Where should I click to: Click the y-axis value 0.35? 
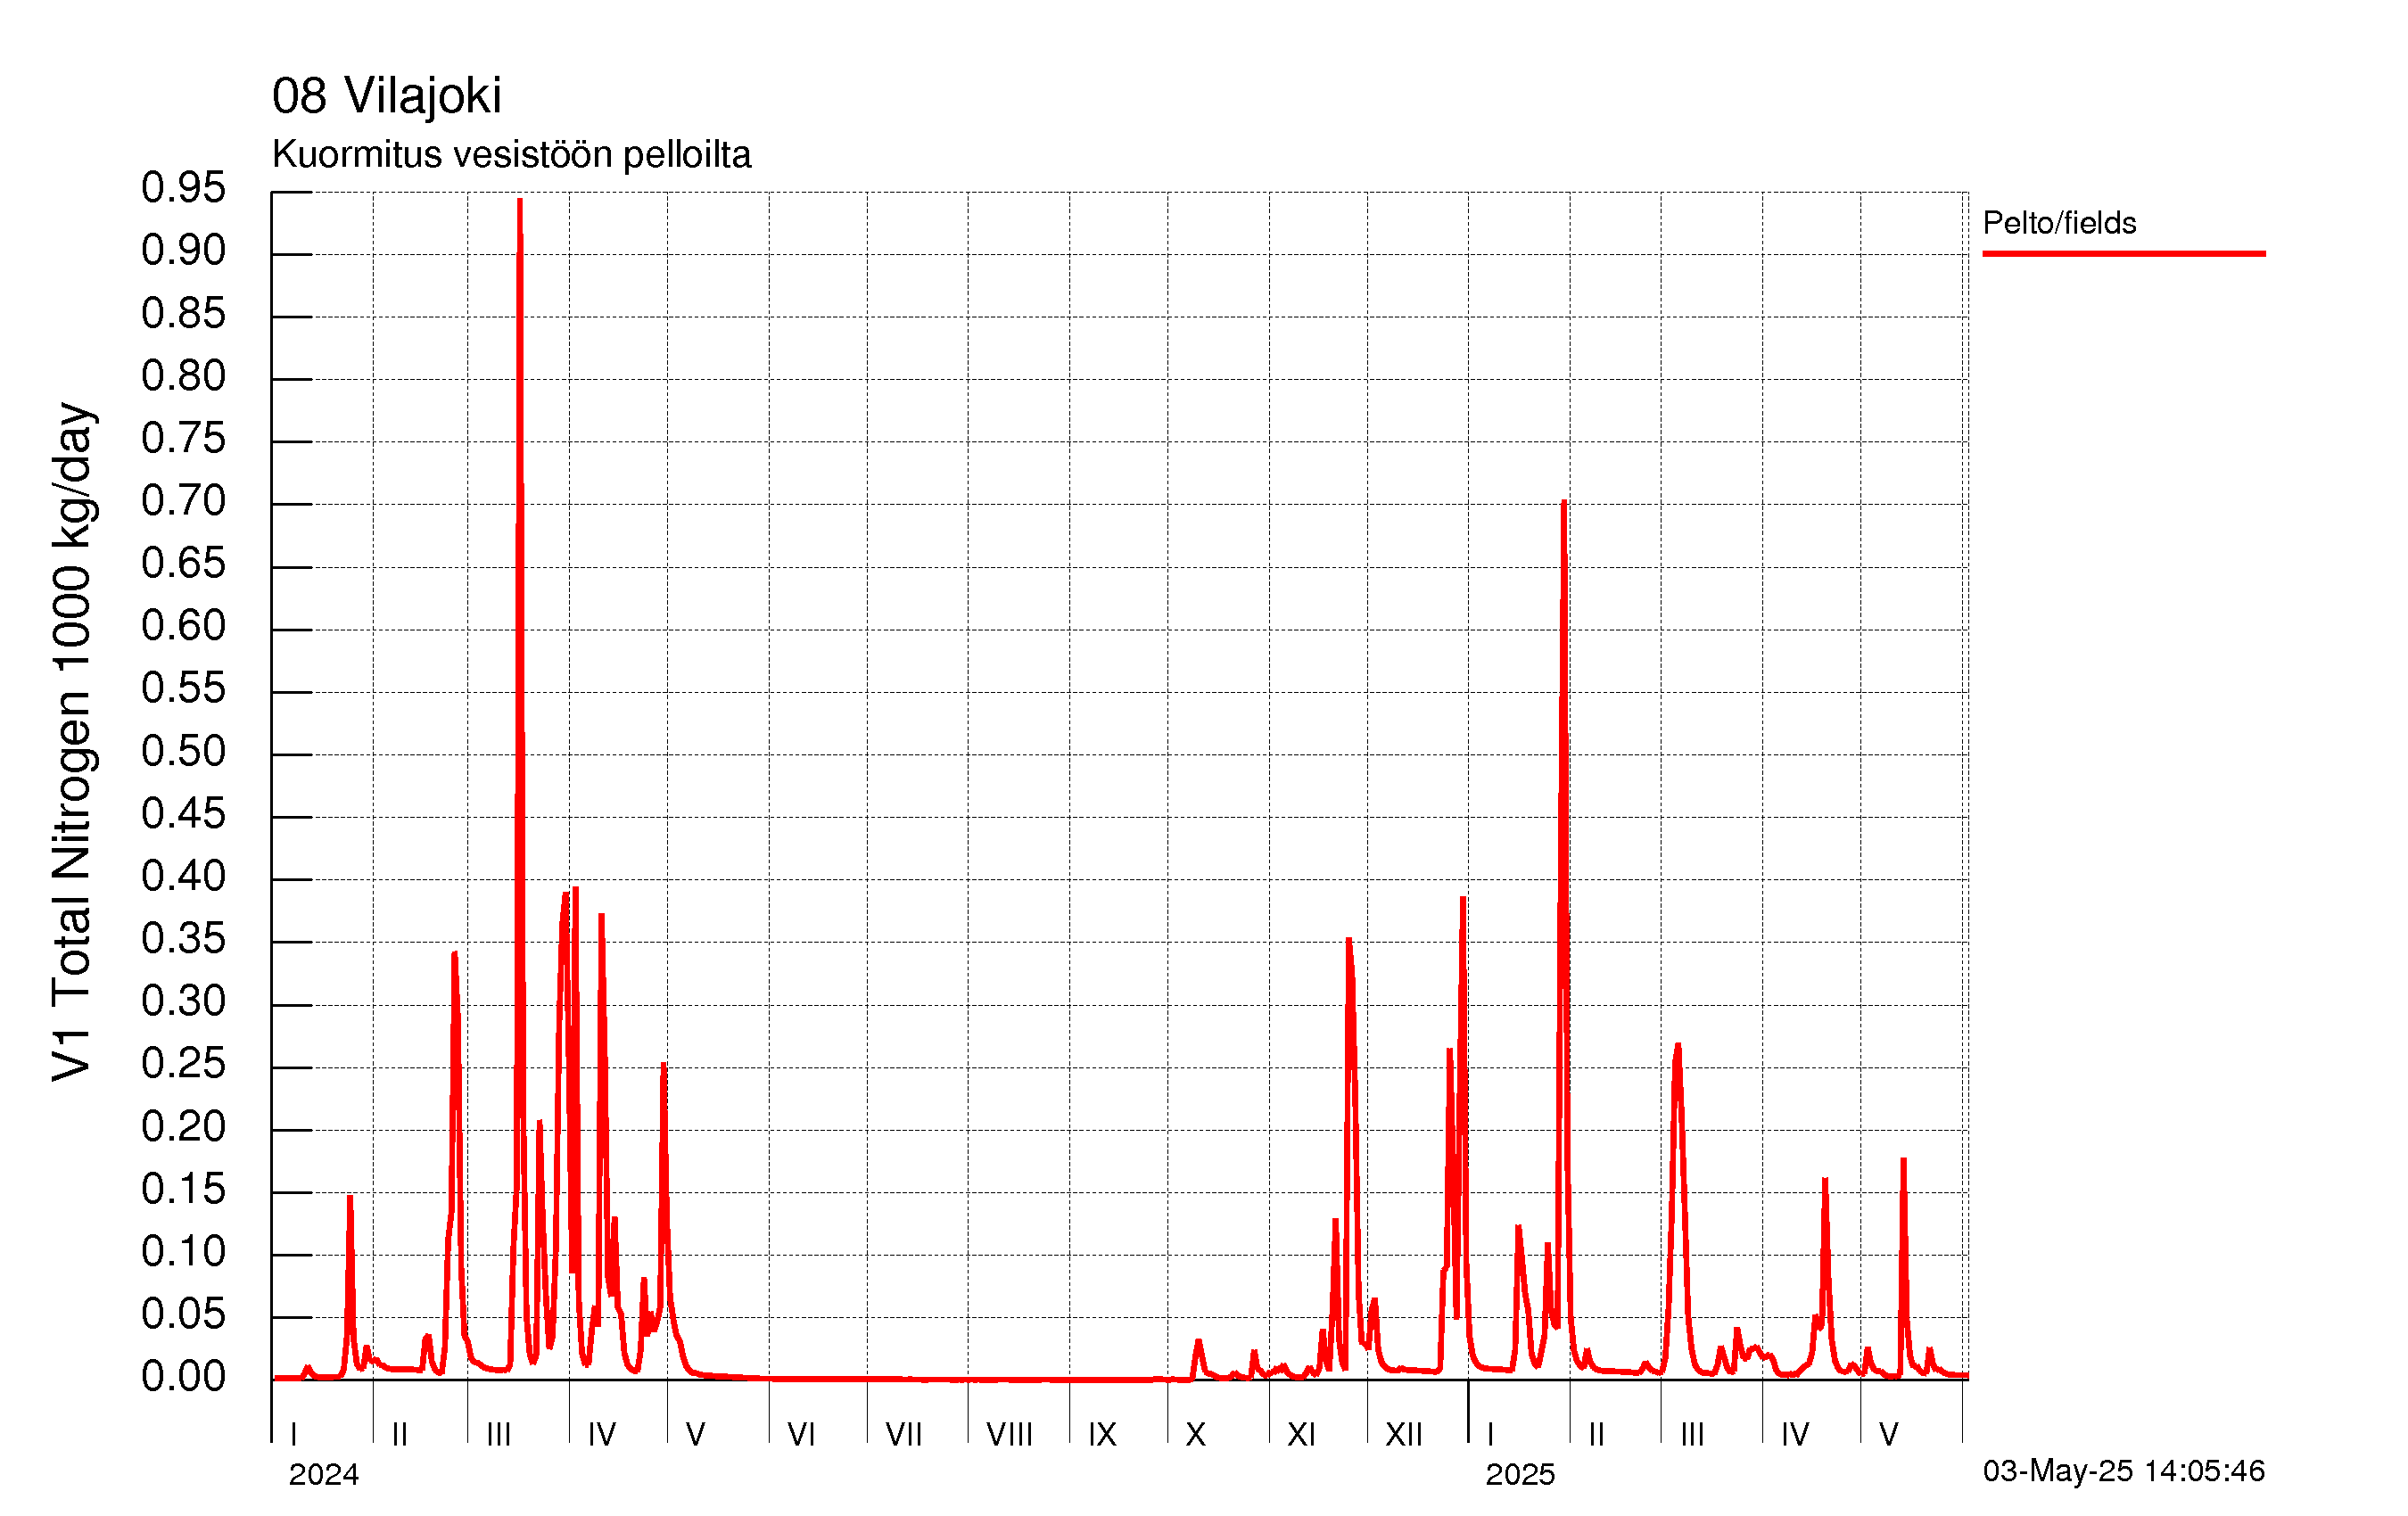[183, 939]
